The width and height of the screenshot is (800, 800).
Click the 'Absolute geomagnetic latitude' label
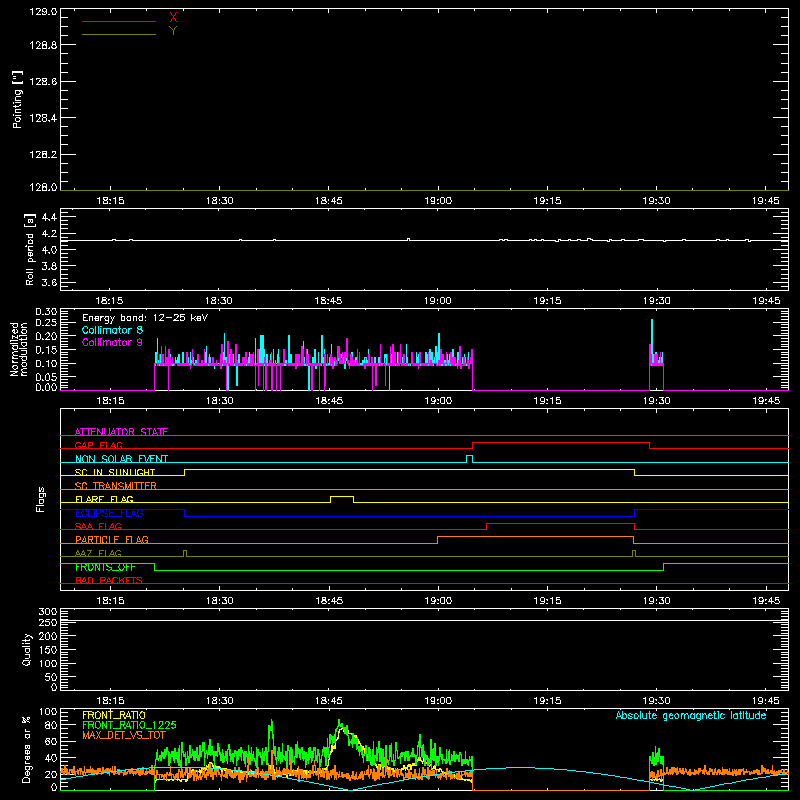(691, 715)
